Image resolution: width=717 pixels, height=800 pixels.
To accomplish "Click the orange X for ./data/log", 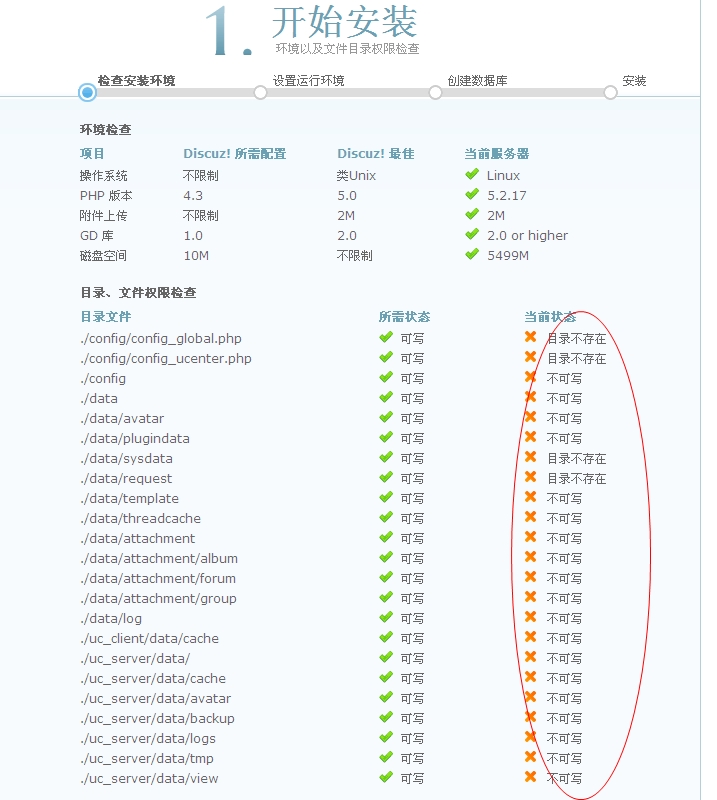I will pyautogui.click(x=531, y=617).
